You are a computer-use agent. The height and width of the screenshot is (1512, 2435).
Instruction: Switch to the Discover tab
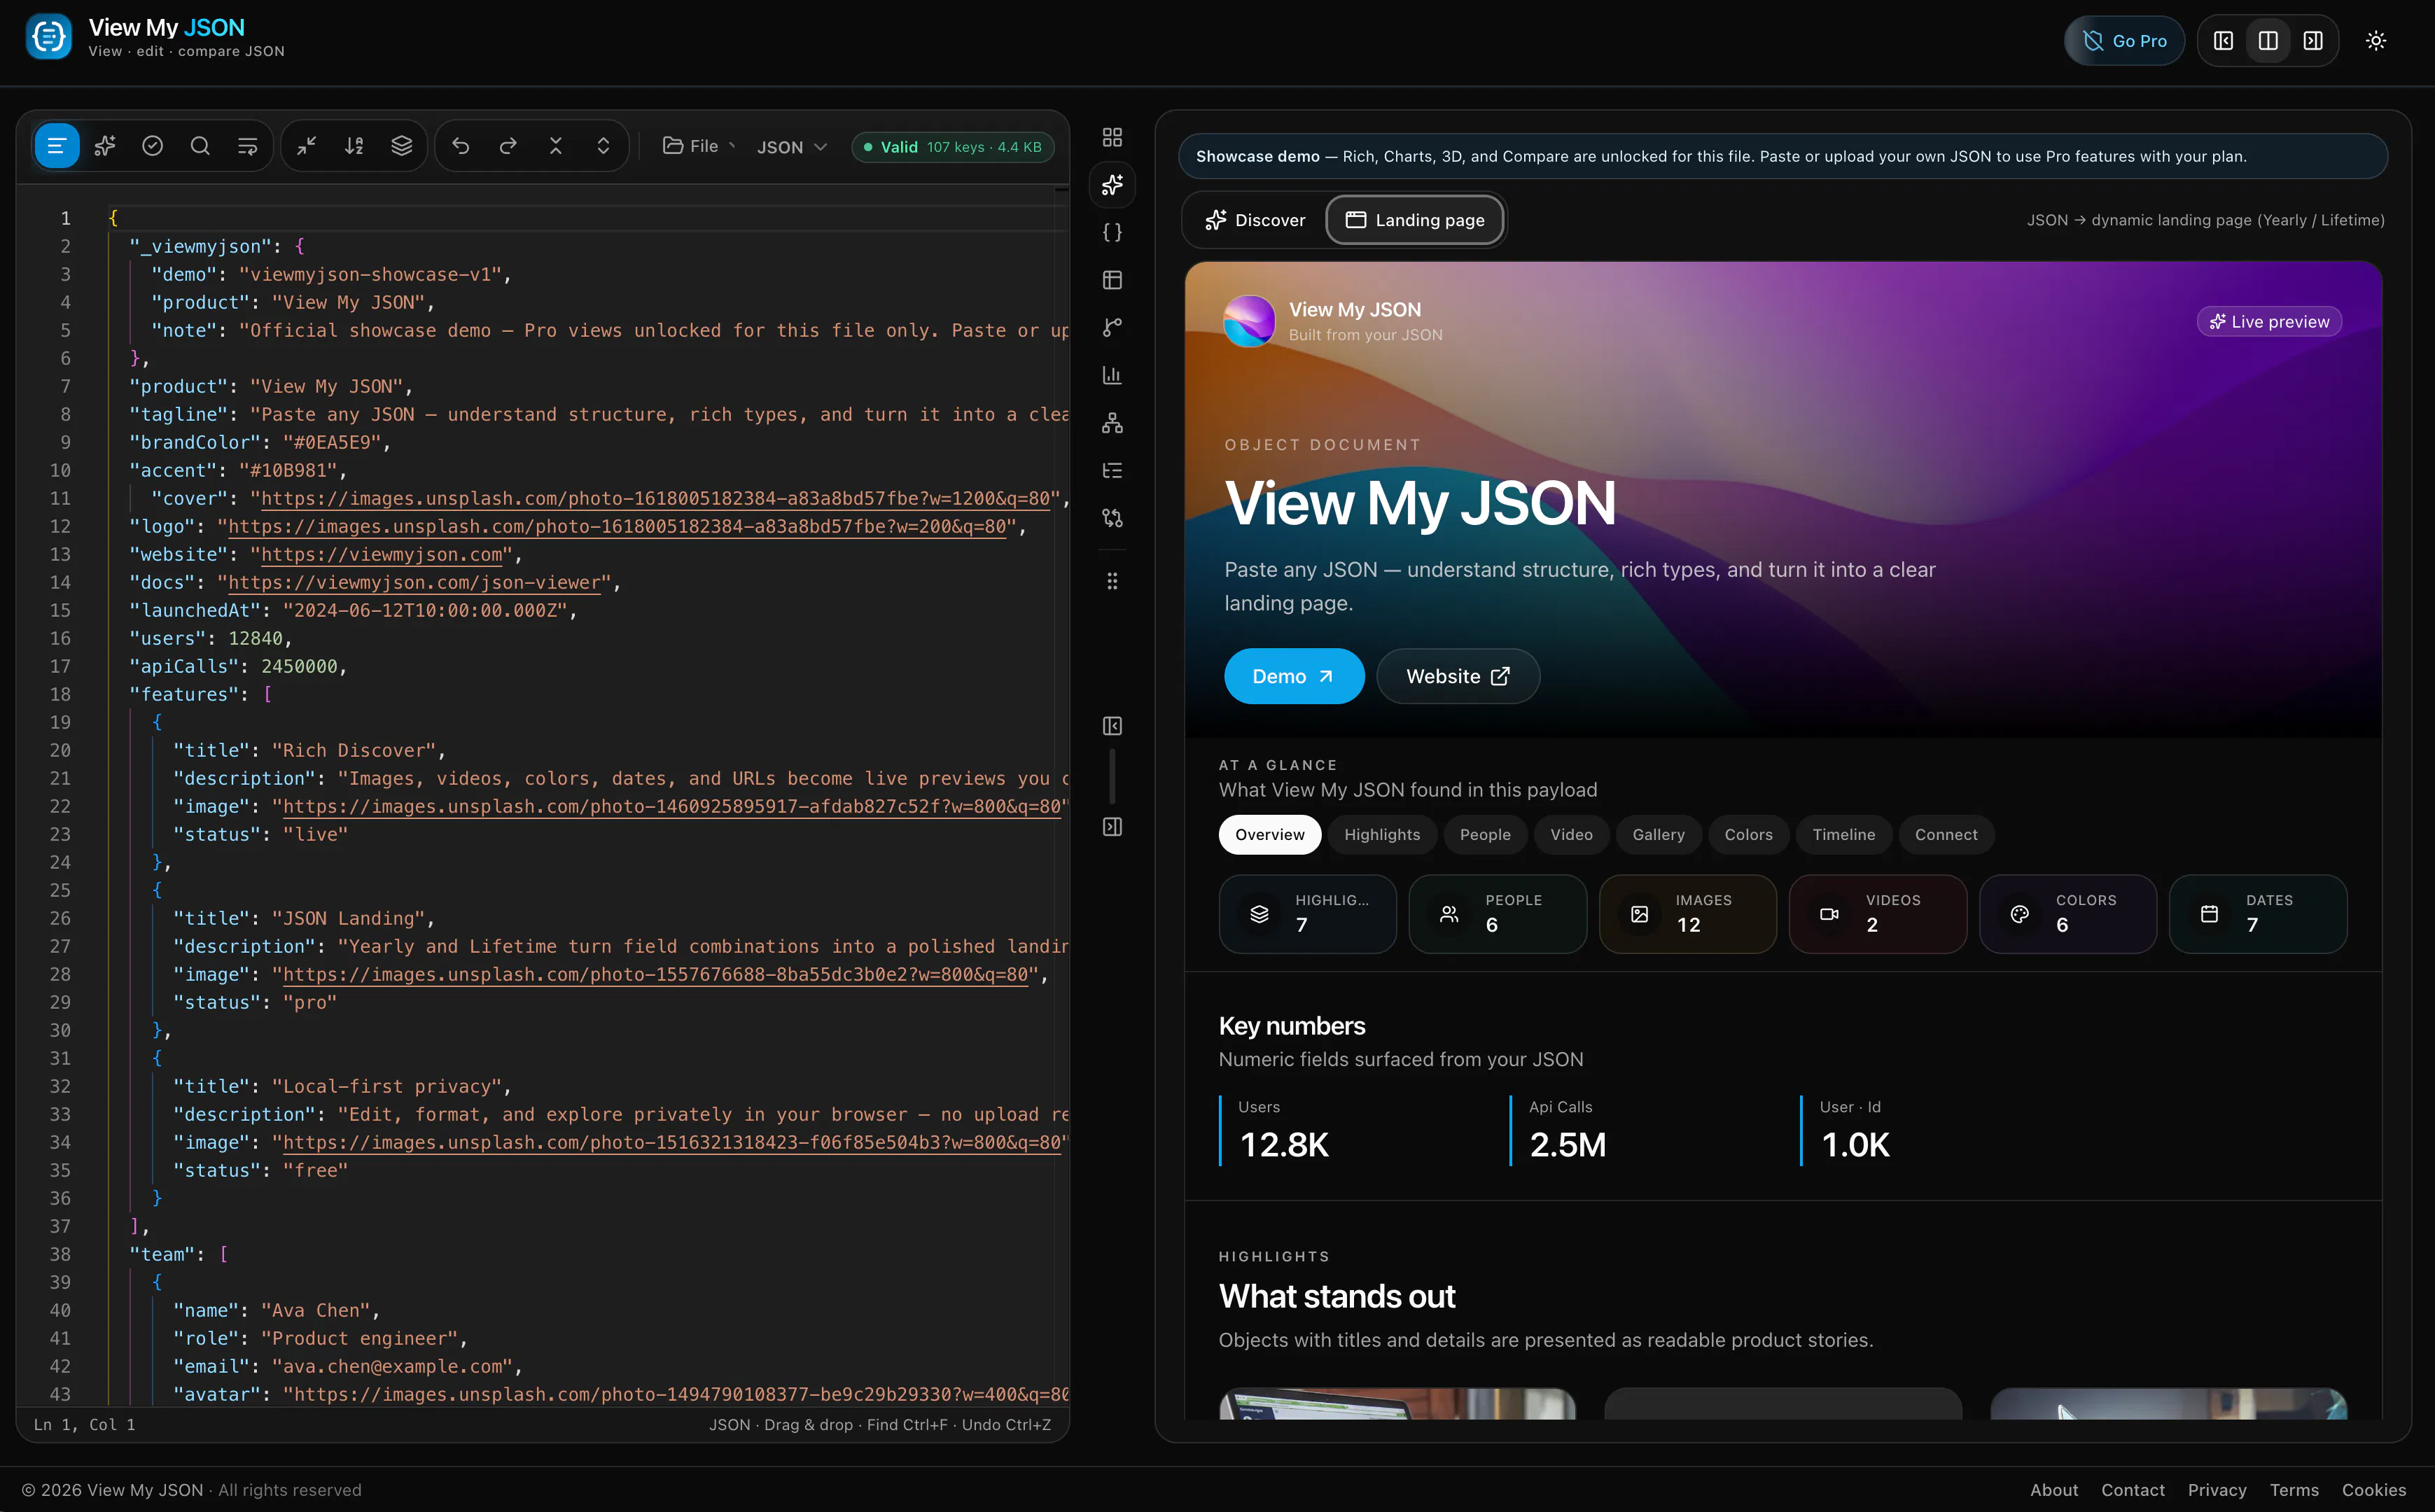click(x=1255, y=220)
